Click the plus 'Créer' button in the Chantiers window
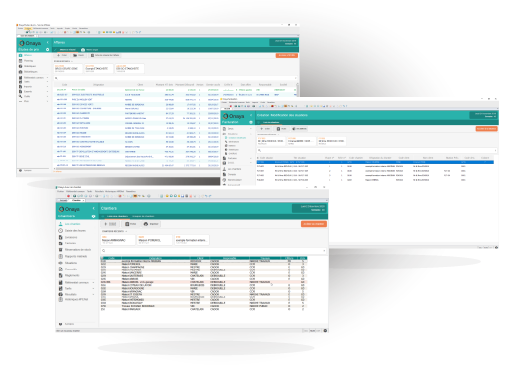The image size is (512, 376). (110, 224)
